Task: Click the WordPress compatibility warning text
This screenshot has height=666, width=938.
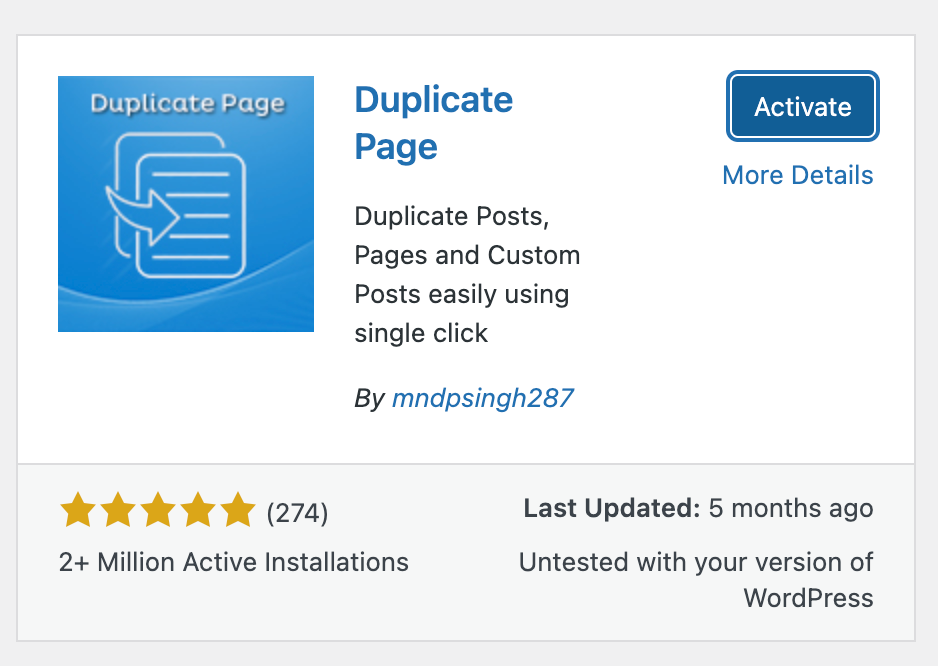Action: (696, 581)
